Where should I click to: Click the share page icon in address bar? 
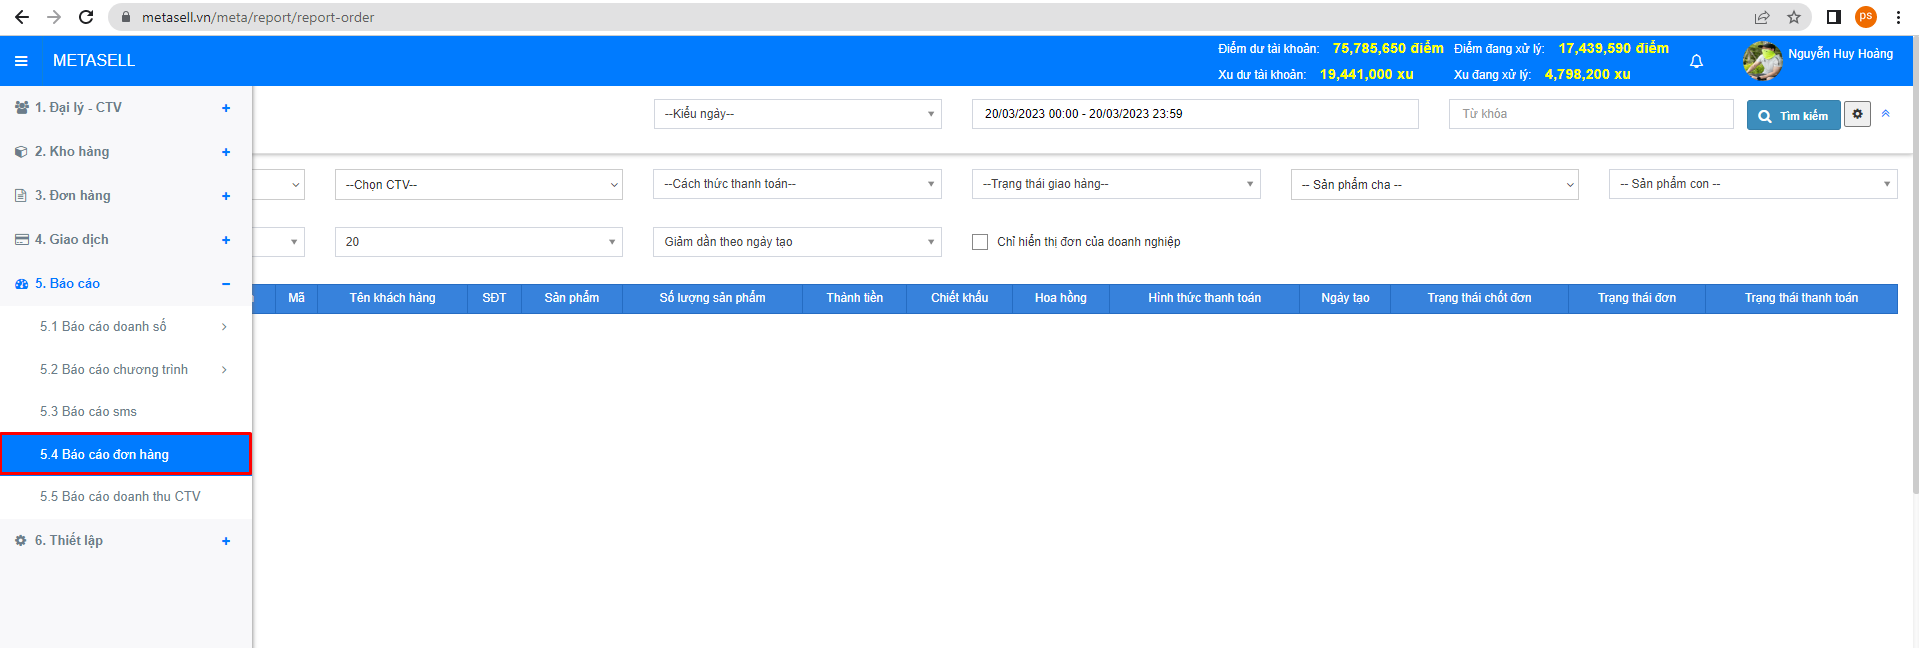coord(1762,17)
